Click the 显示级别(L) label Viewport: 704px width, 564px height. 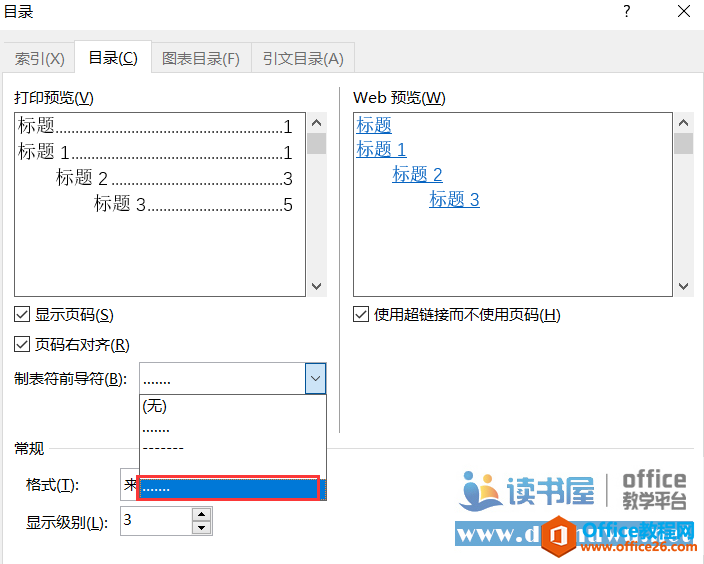coord(67,522)
